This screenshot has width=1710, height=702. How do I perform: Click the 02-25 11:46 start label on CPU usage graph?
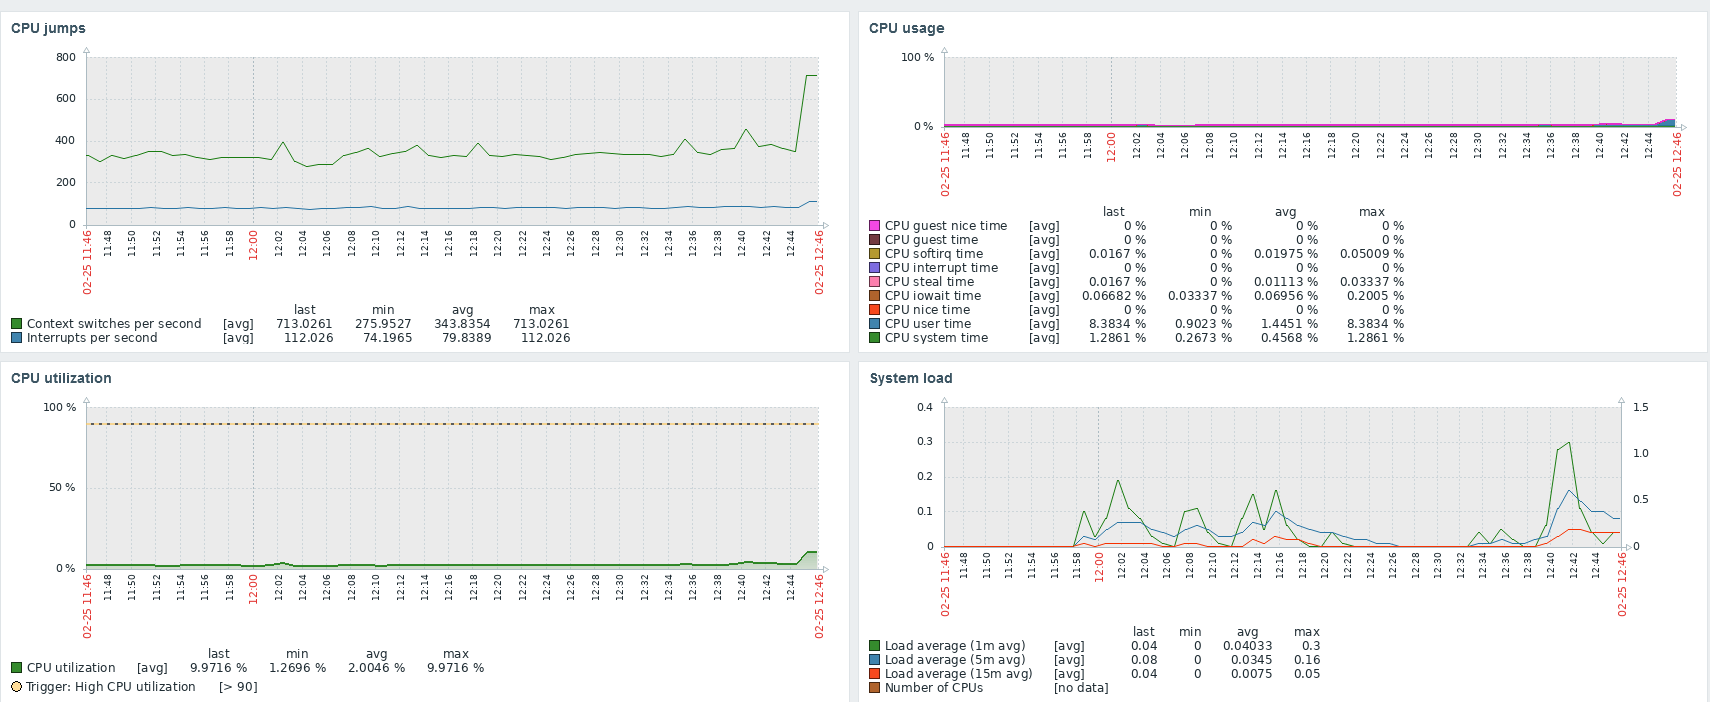(x=945, y=165)
